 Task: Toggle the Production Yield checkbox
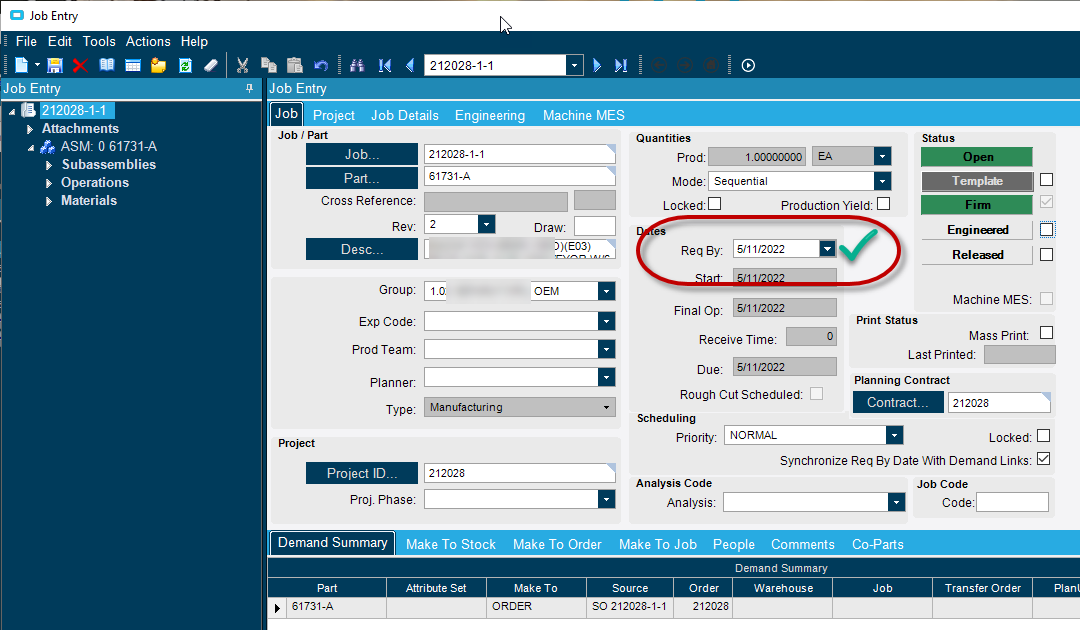coord(884,204)
